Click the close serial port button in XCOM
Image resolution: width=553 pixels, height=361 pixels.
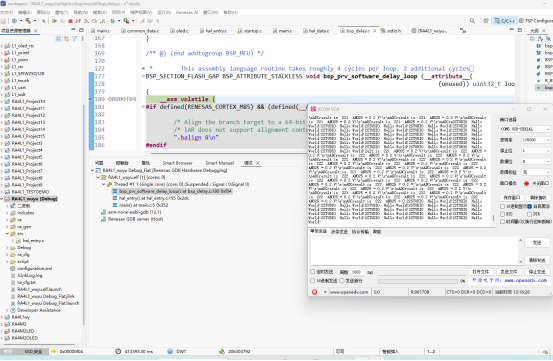pyautogui.click(x=536, y=183)
